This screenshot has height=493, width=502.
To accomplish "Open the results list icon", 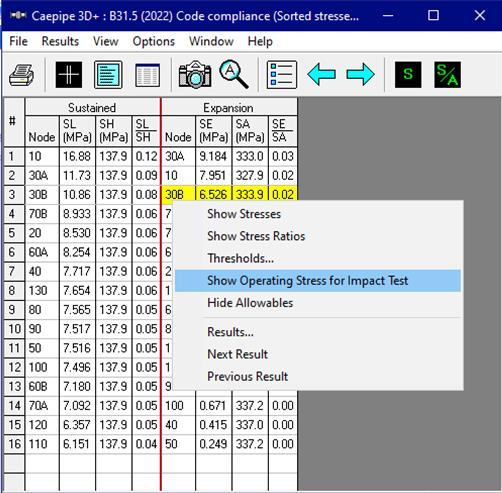I will click(282, 75).
